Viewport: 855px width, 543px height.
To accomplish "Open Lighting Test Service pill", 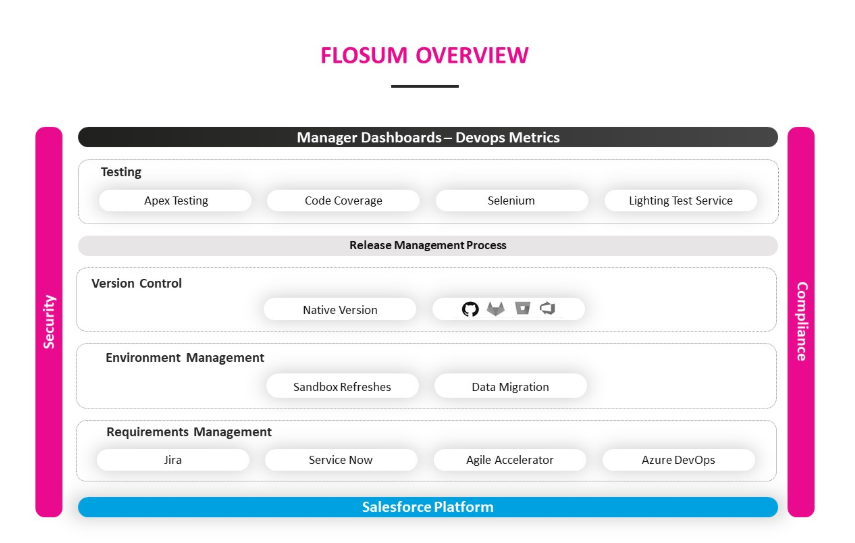I will coord(680,201).
